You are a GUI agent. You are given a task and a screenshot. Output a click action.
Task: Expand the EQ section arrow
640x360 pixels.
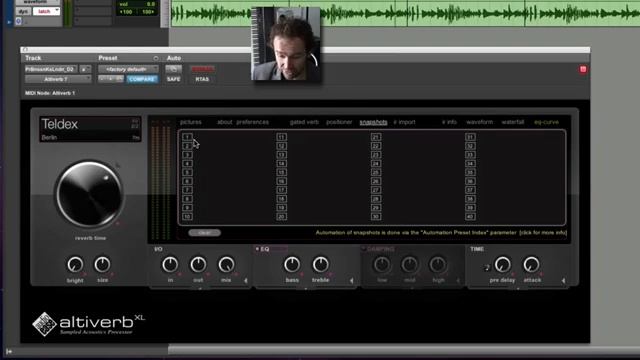click(351, 280)
